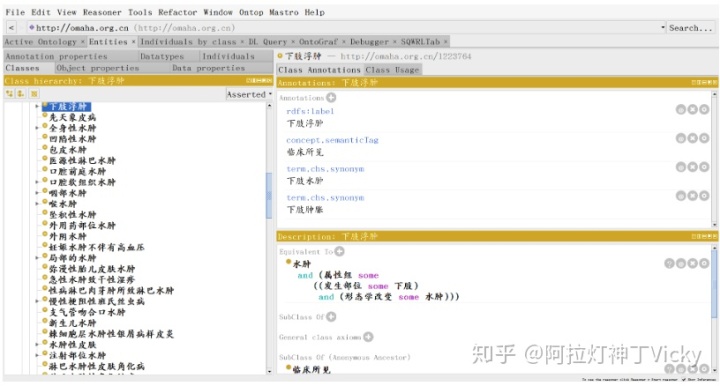Select 包皮水肿 in class tree
Viewport: 720px width, 386px height.
tap(68, 150)
